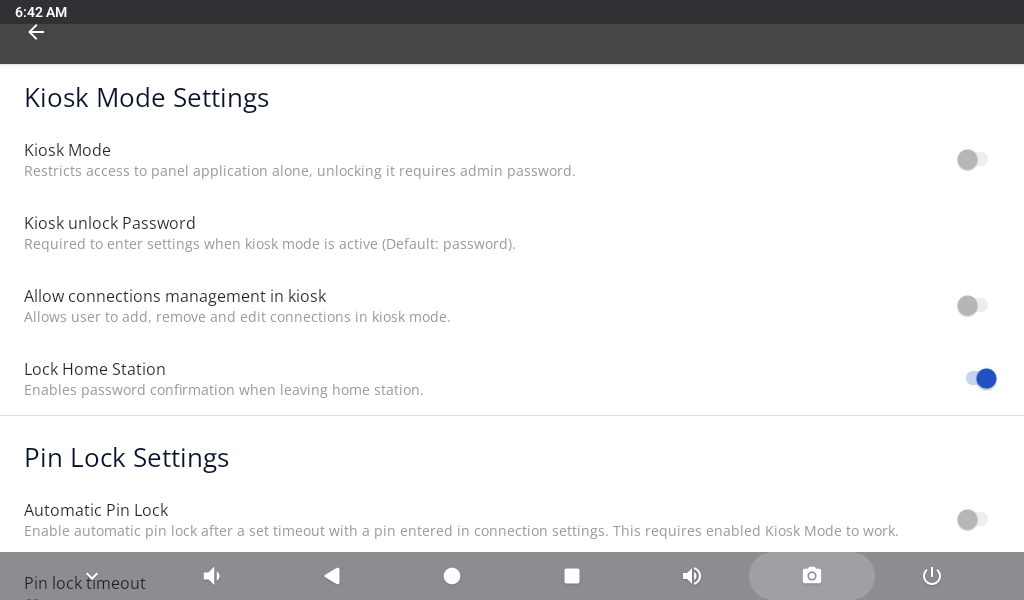This screenshot has width=1024, height=600.
Task: Open power options with power icon
Action: click(x=932, y=576)
